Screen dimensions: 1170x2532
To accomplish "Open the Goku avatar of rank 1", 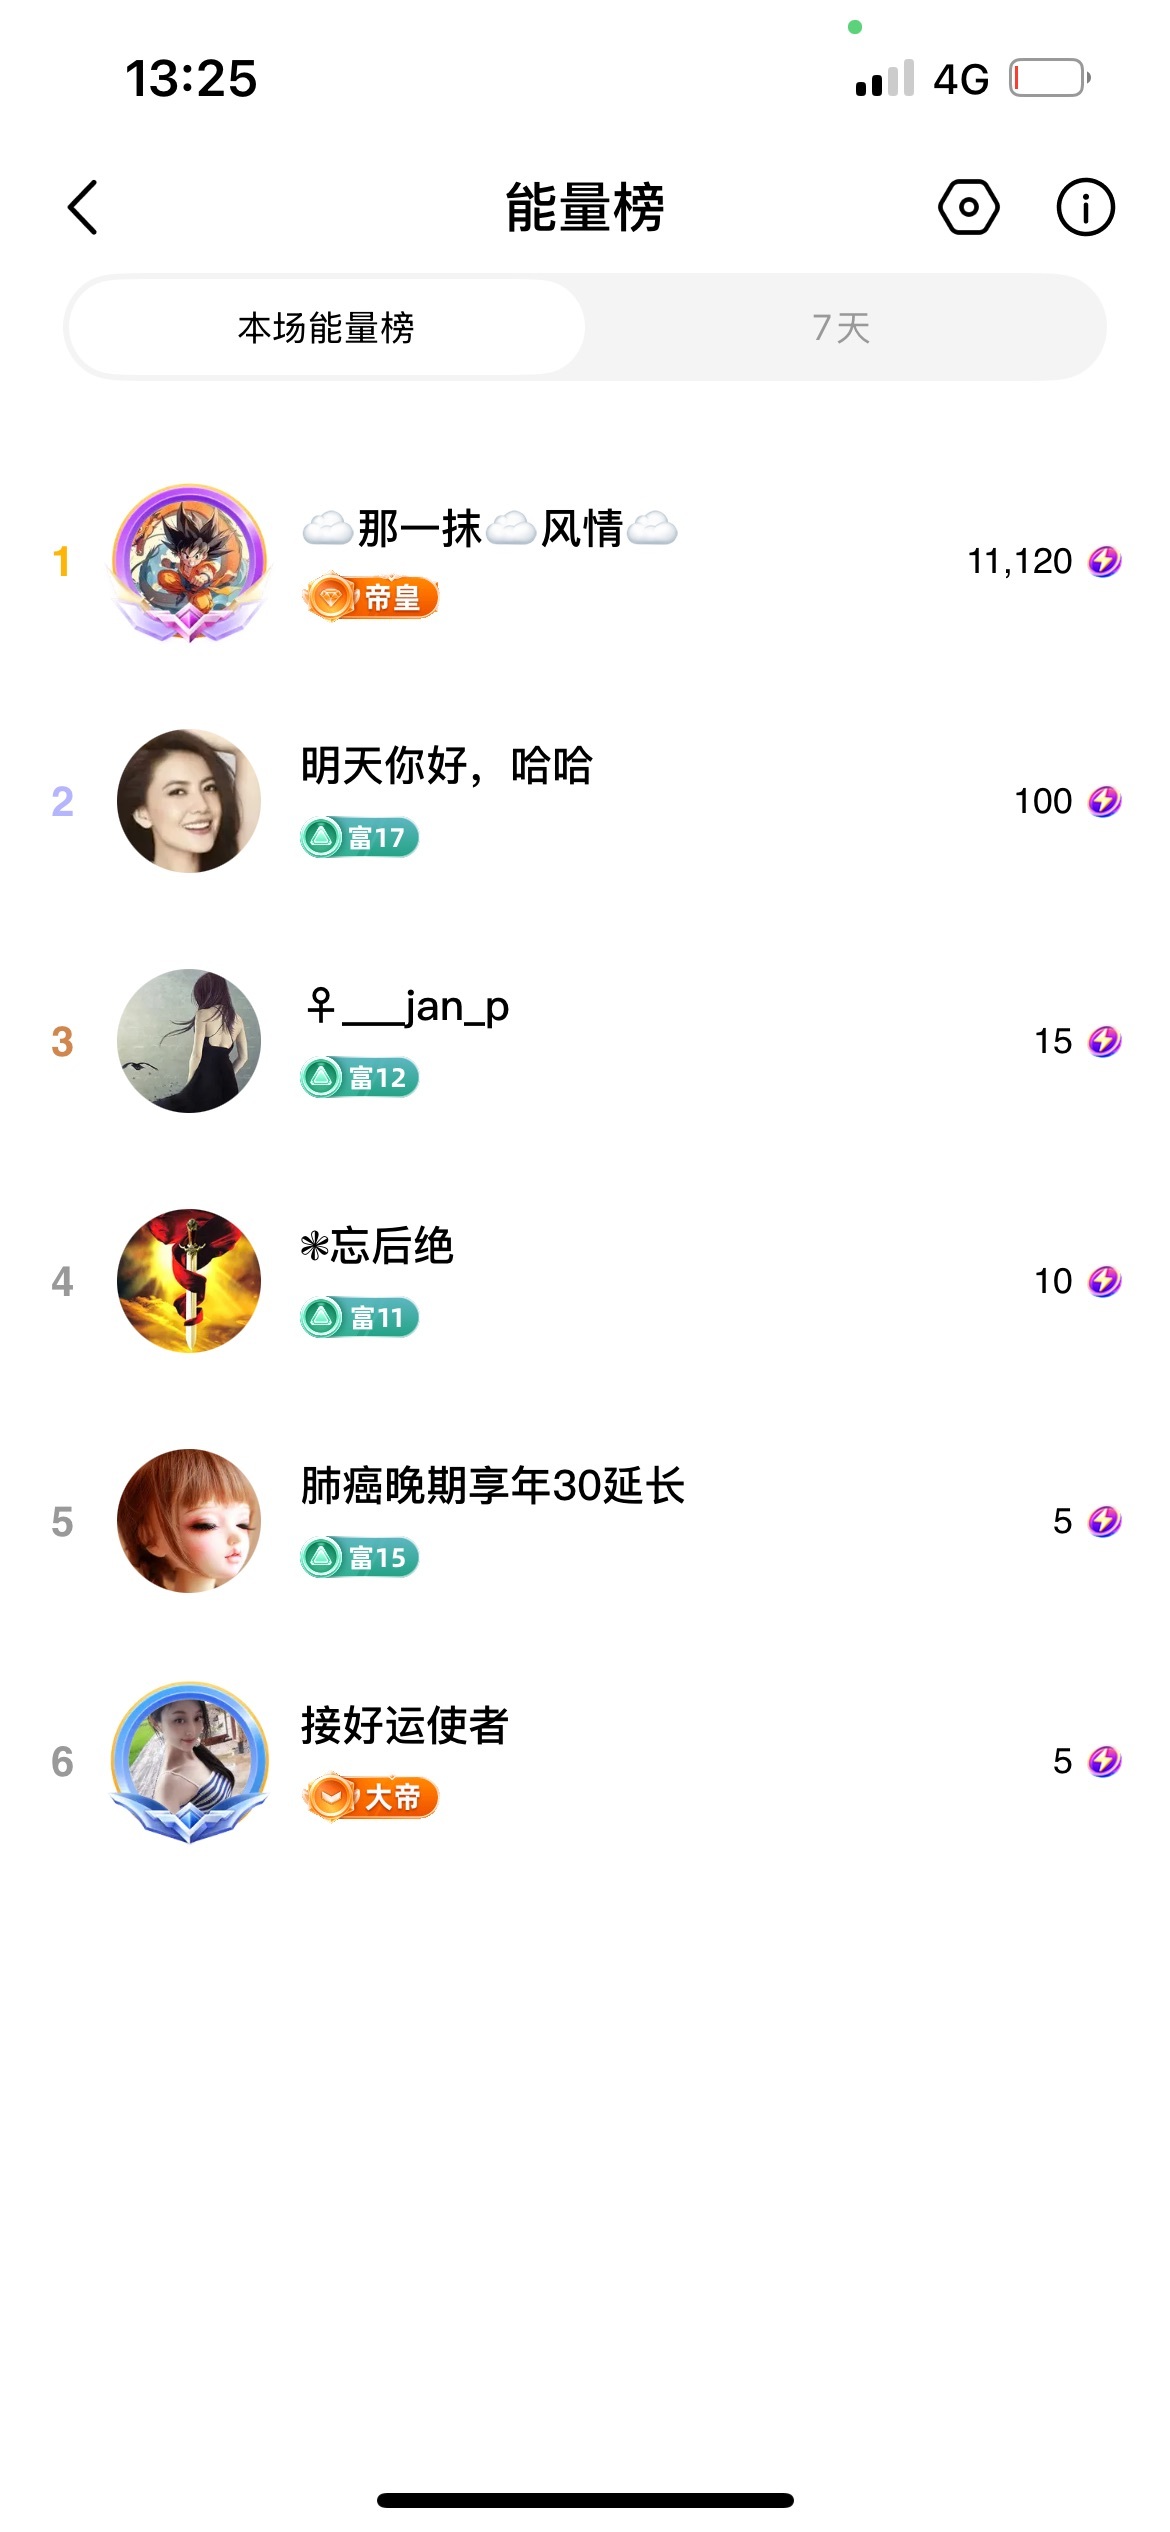I will pyautogui.click(x=189, y=560).
